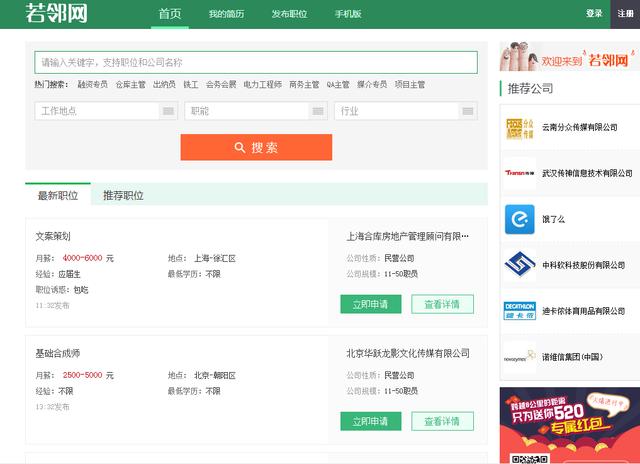Select hot search term 项目主管
The width and height of the screenshot is (640, 464).
tap(410, 84)
